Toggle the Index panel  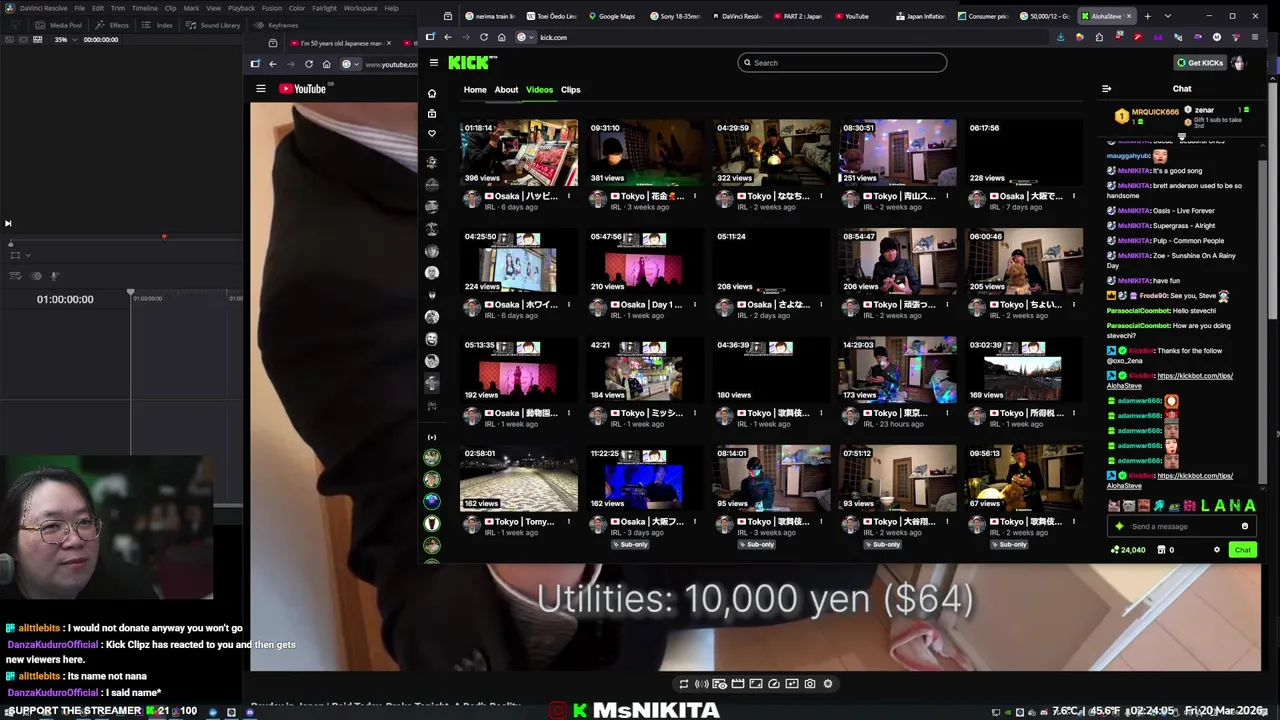(x=158, y=25)
